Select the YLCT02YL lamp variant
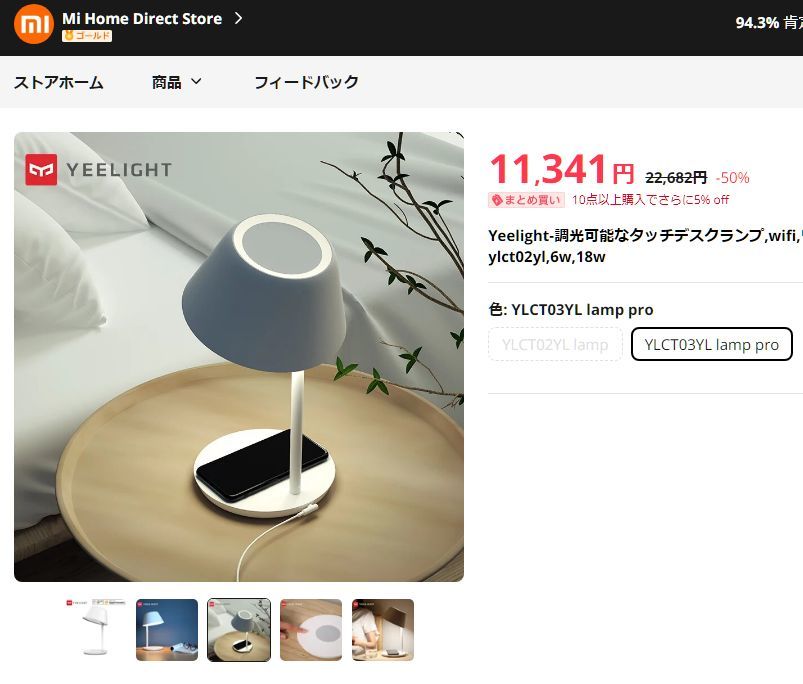Image resolution: width=803 pixels, height=684 pixels. point(555,344)
